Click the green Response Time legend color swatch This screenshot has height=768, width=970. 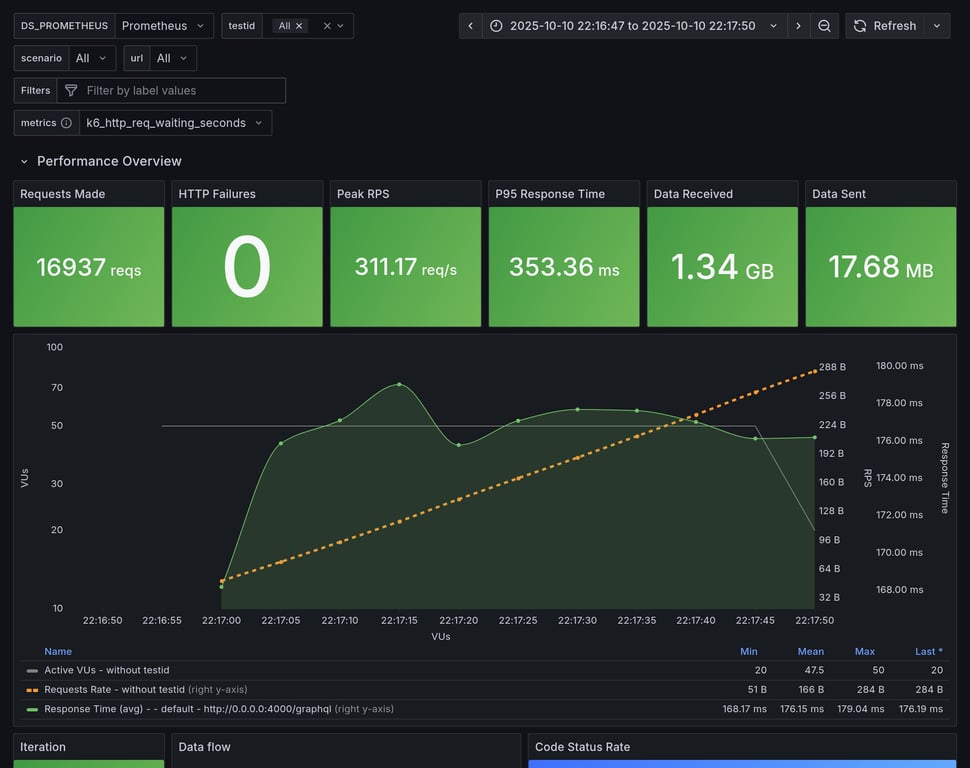(32, 709)
